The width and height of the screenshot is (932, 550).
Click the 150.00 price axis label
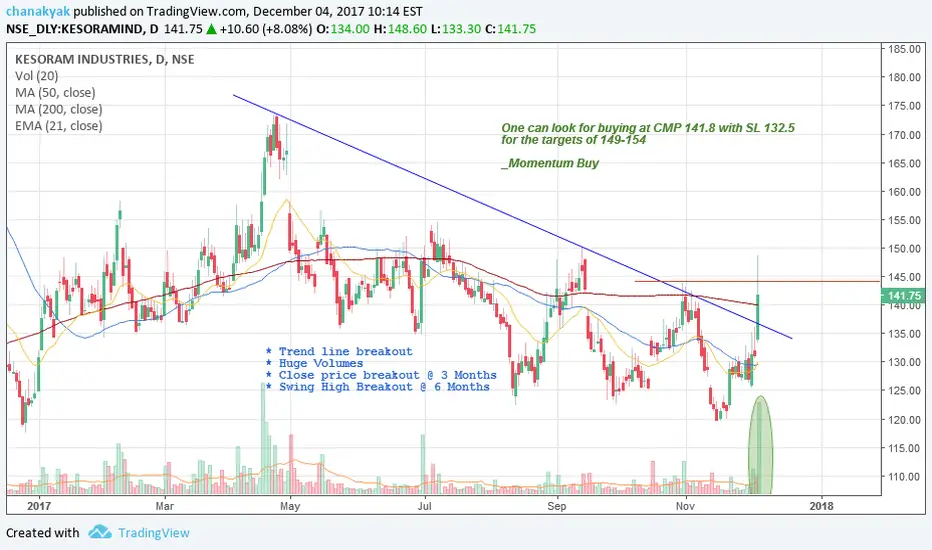pyautogui.click(x=905, y=249)
